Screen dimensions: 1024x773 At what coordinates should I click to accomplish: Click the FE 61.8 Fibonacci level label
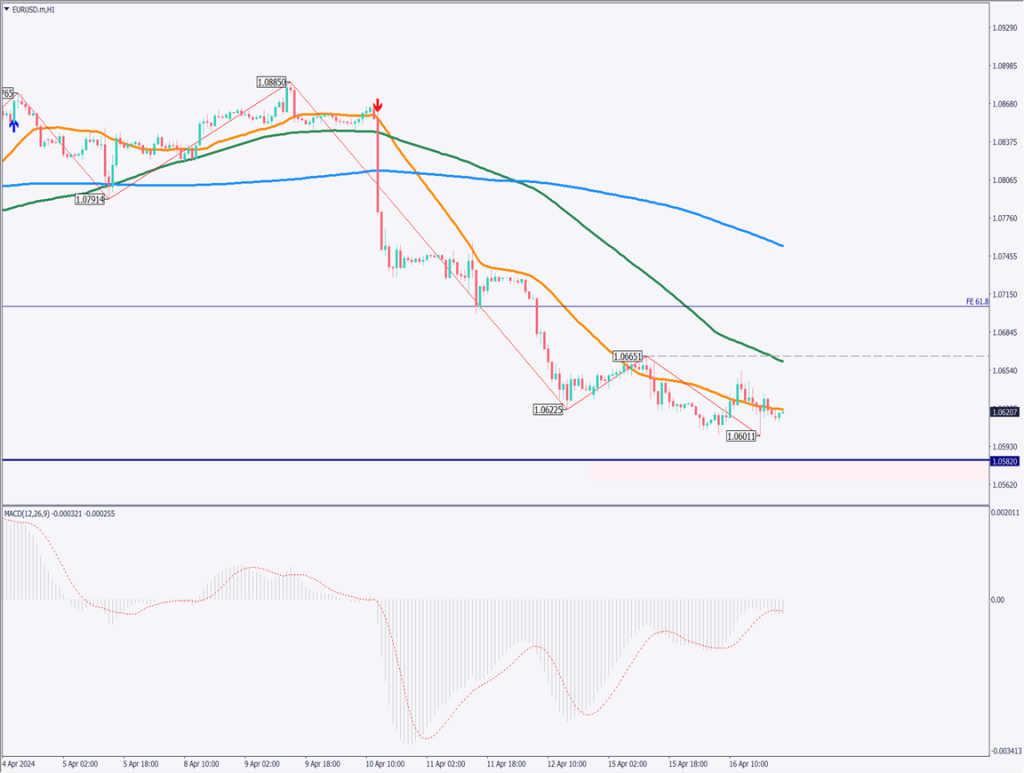tap(977, 301)
